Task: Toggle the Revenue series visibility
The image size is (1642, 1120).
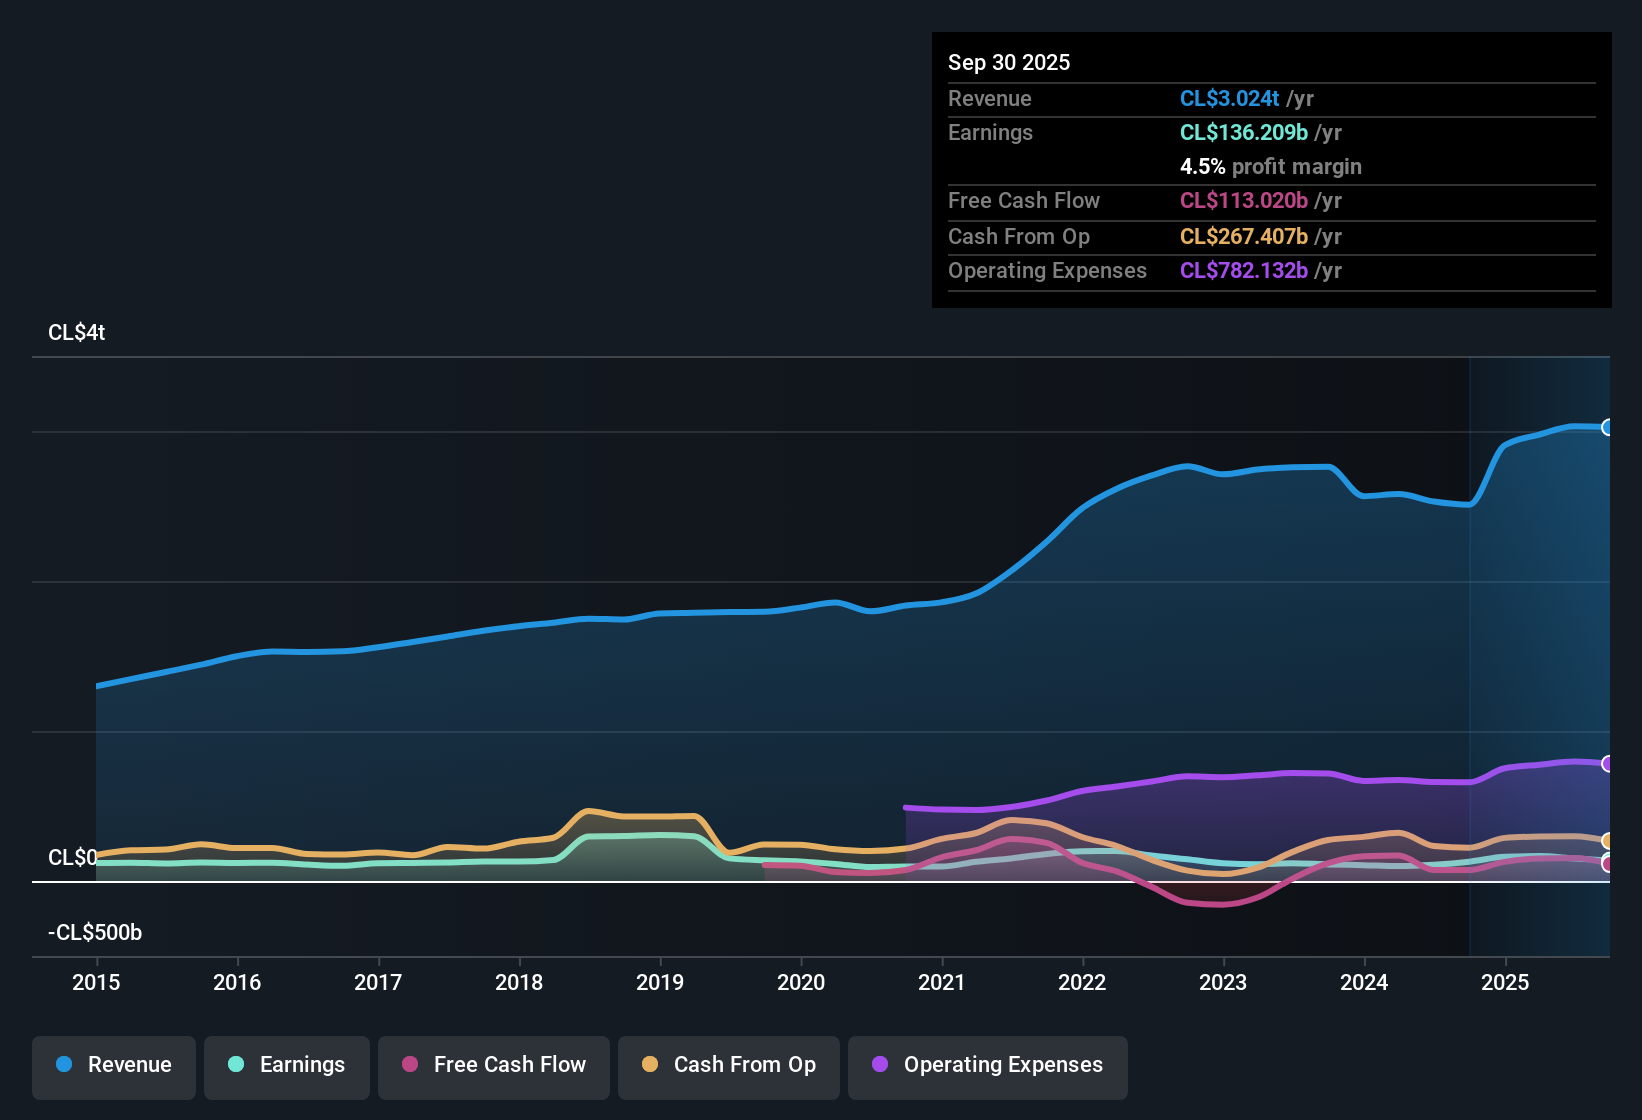Action: tap(113, 1065)
